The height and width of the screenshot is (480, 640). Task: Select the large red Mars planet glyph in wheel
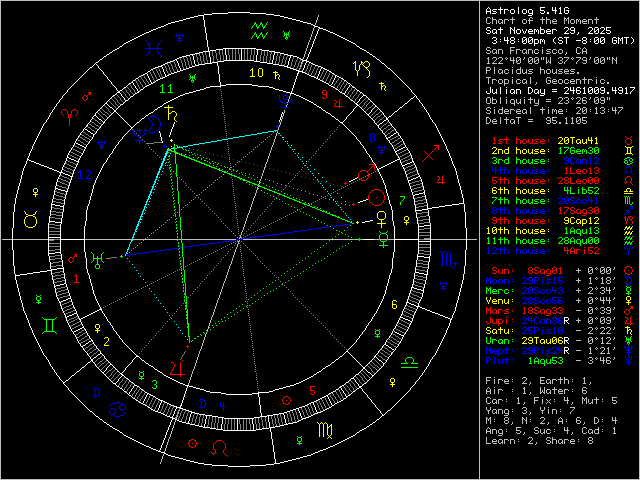(x=366, y=173)
